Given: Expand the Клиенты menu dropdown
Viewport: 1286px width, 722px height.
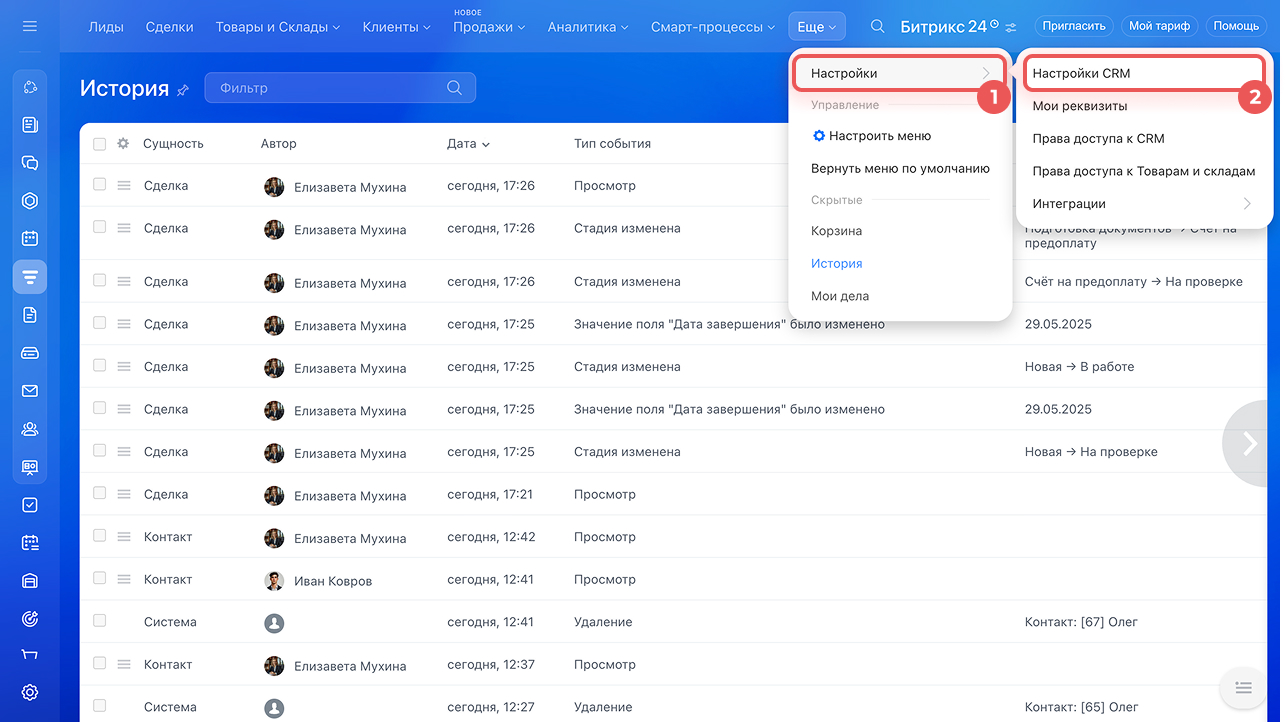Looking at the screenshot, I should click(397, 27).
